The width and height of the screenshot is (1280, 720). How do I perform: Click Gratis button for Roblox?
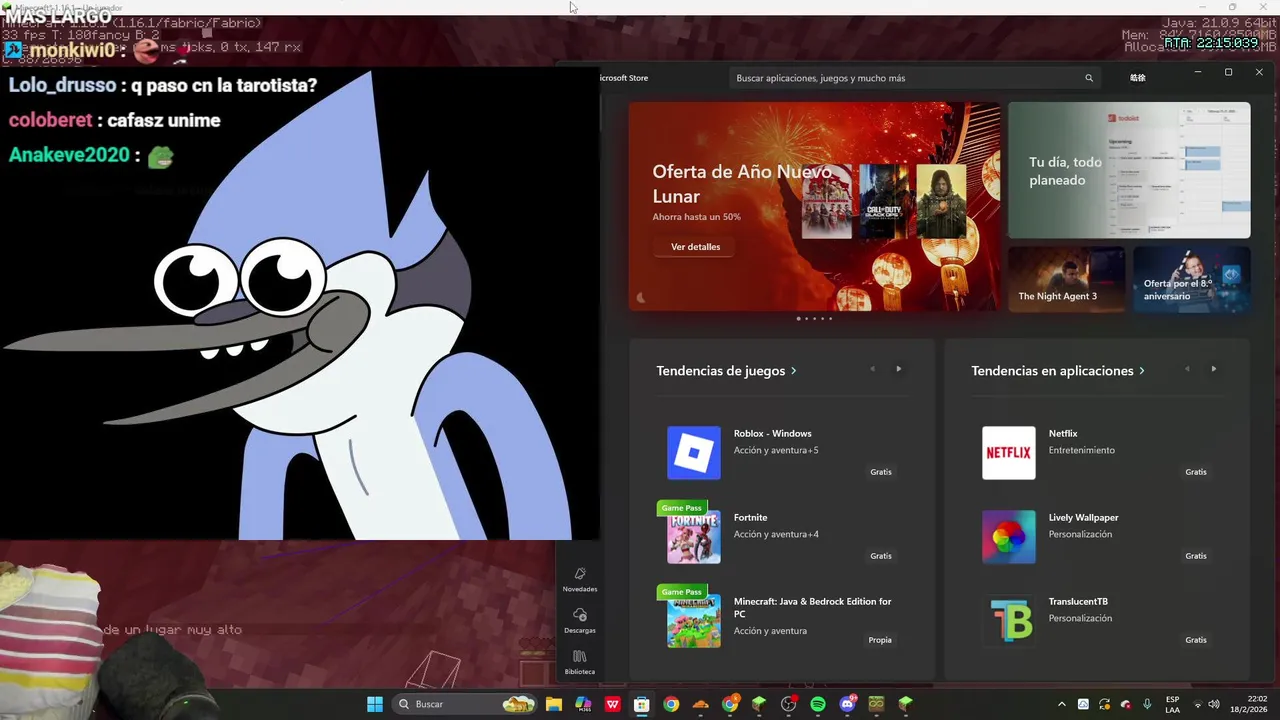click(881, 472)
